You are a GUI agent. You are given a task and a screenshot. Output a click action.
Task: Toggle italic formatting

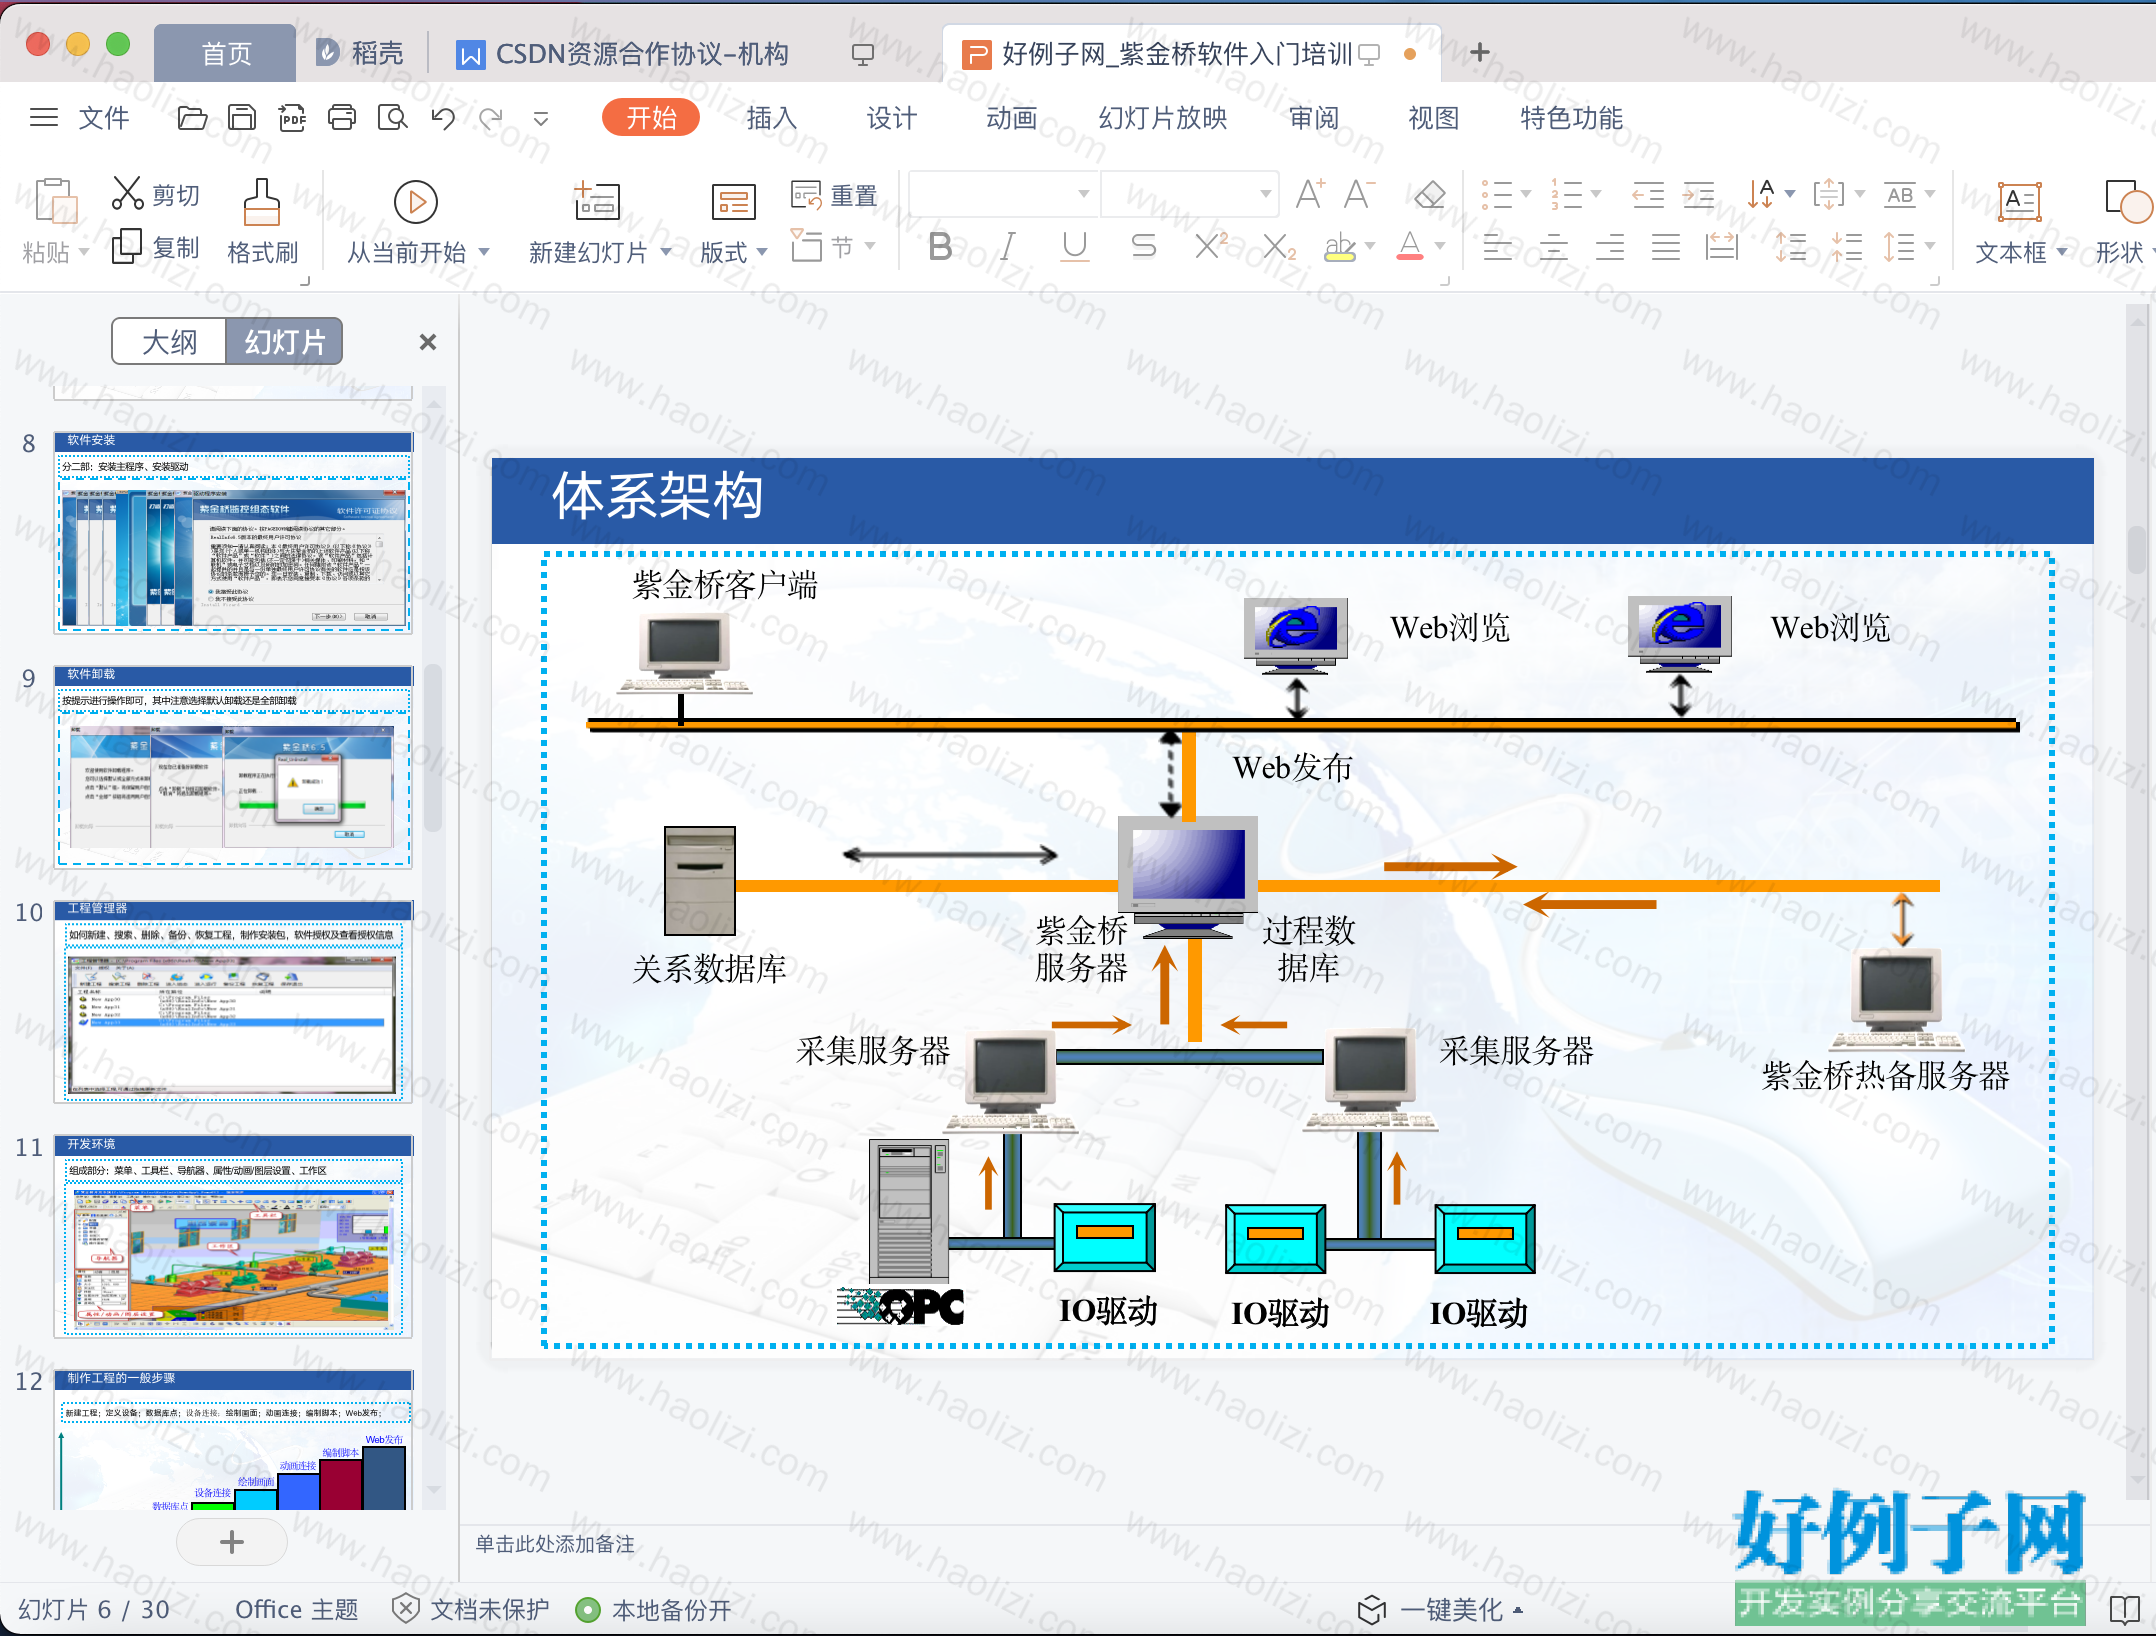click(x=1008, y=246)
